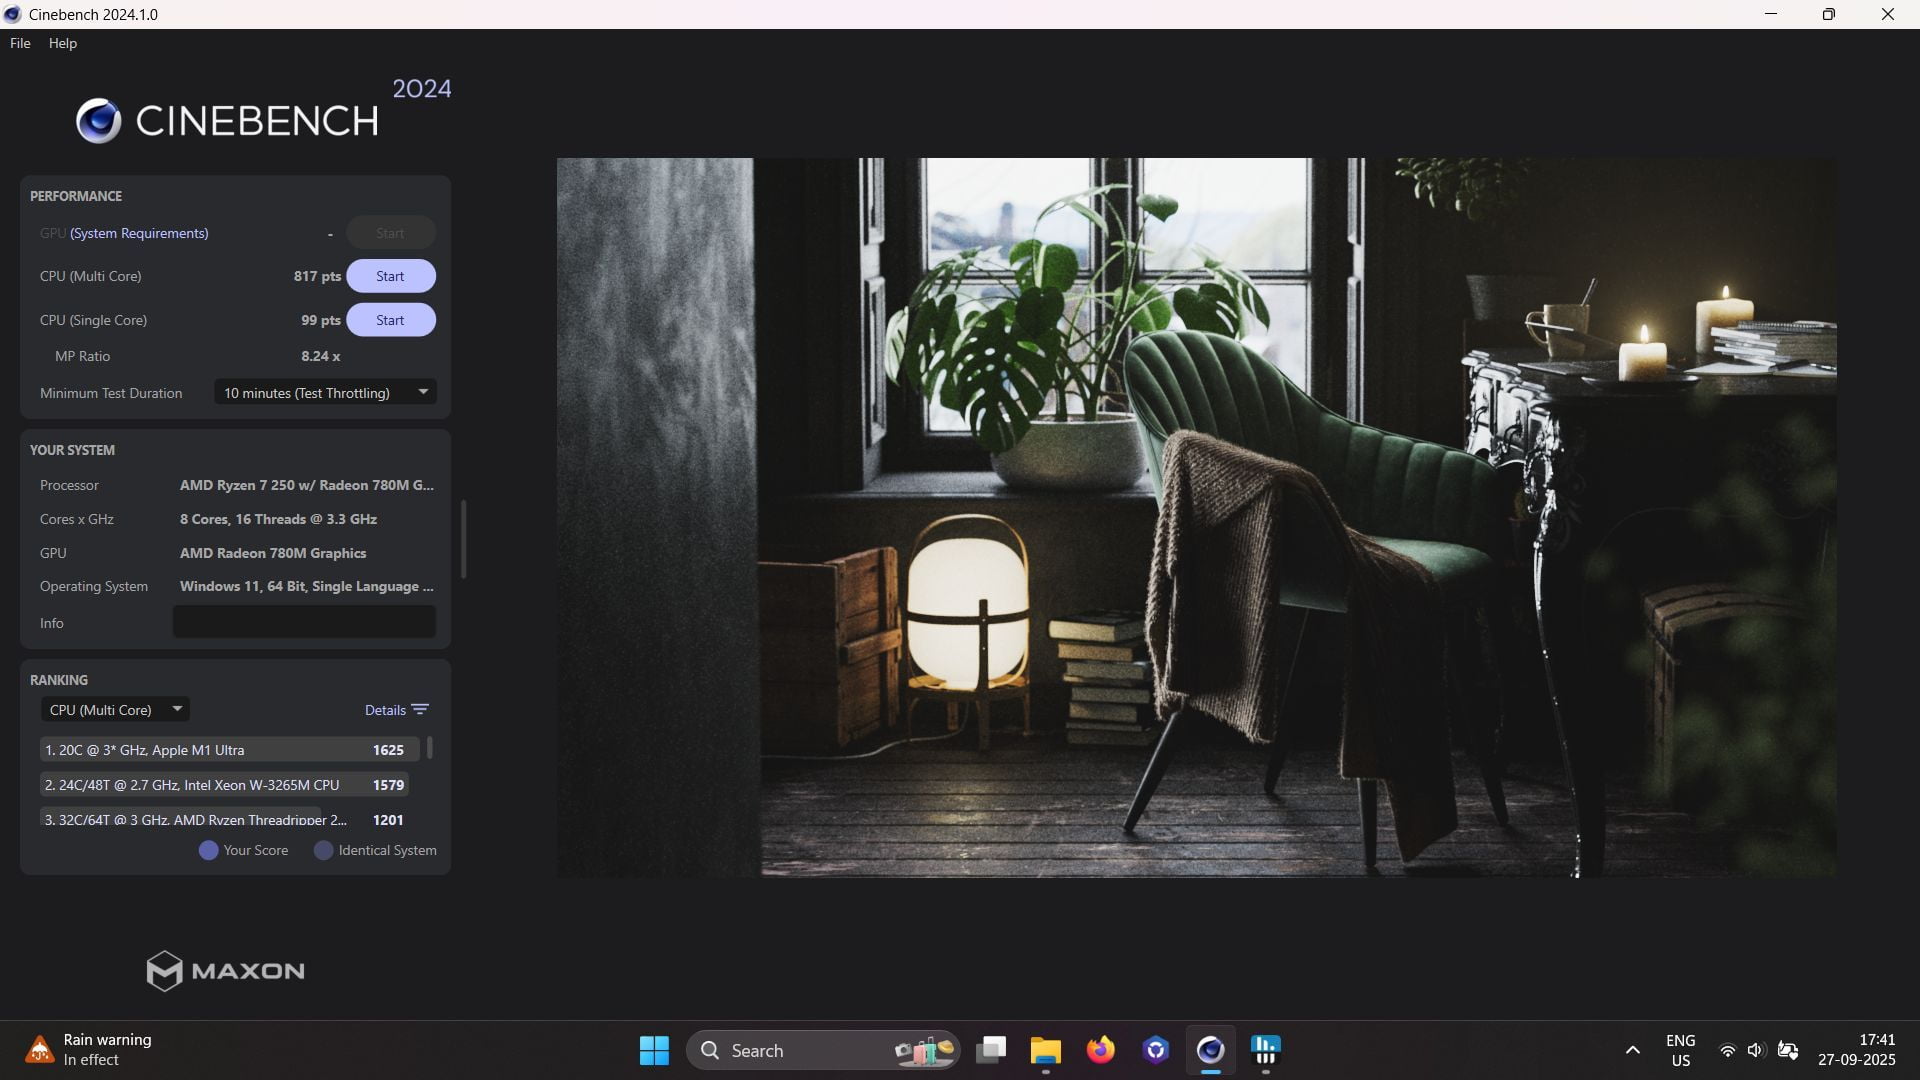Click the Maxon logo
1920x1080 pixels.
tap(225, 971)
